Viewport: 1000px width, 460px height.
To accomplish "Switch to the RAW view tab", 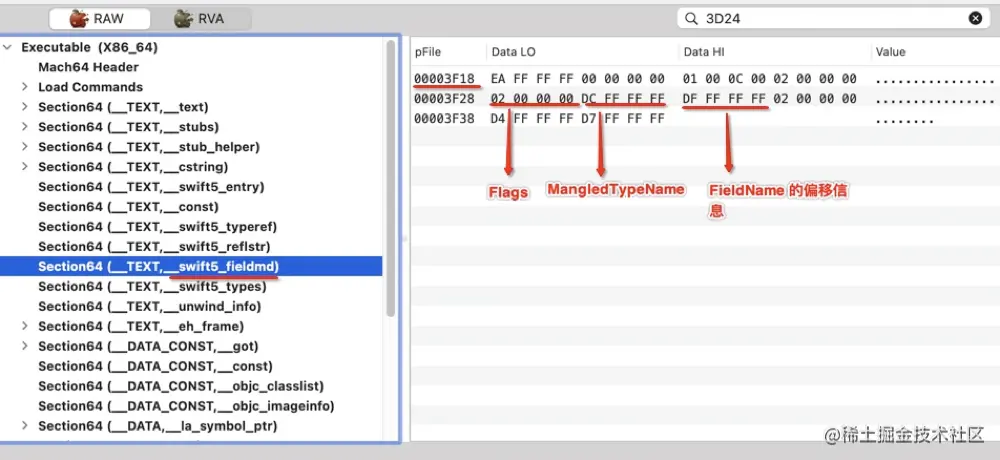I will [99, 19].
